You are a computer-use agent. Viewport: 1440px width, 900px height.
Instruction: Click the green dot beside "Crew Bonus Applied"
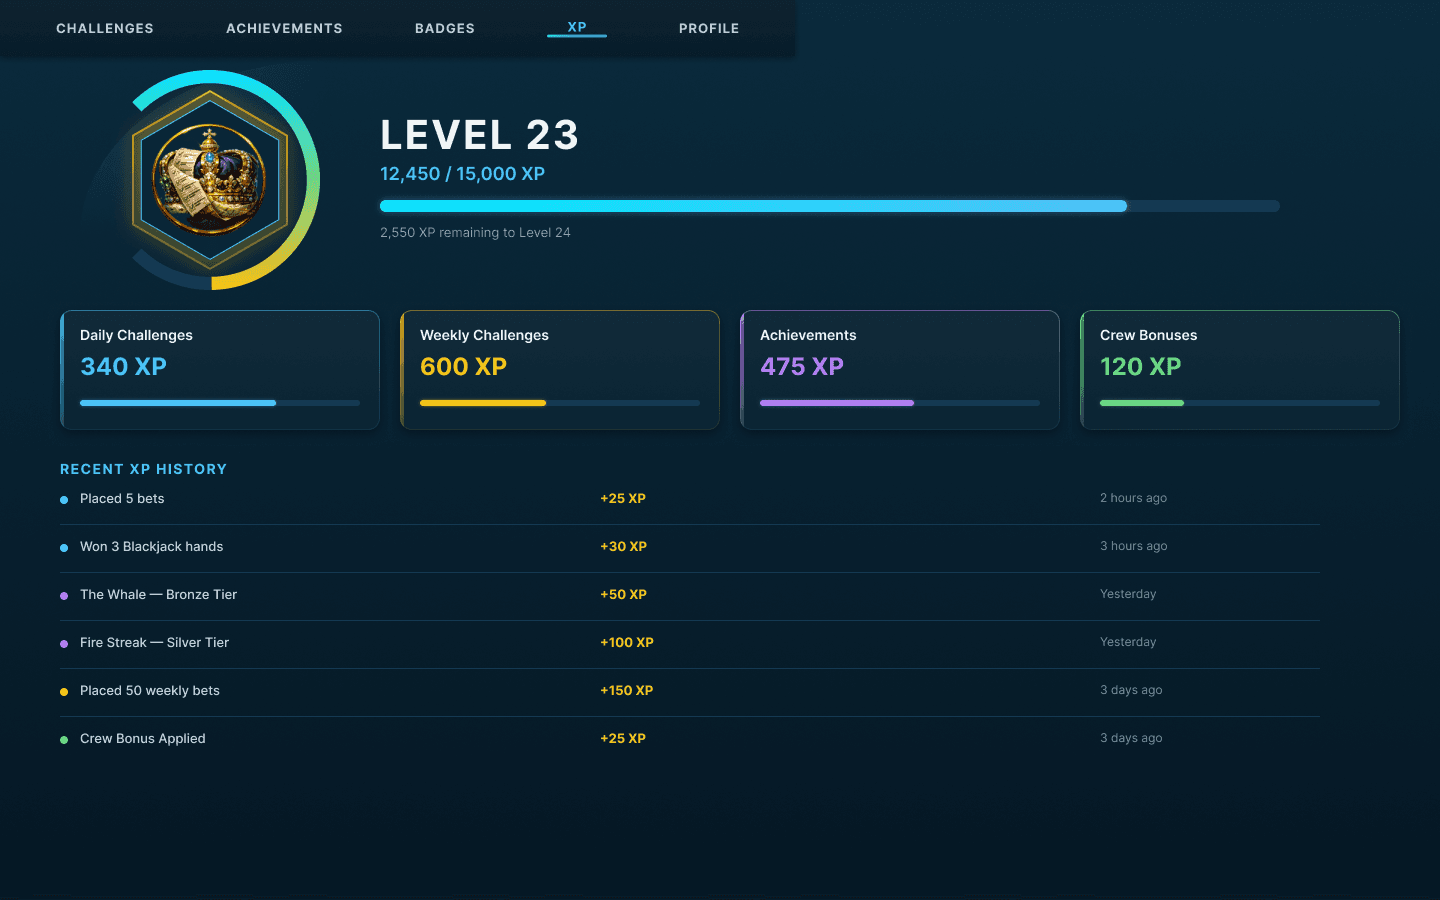[x=64, y=740]
